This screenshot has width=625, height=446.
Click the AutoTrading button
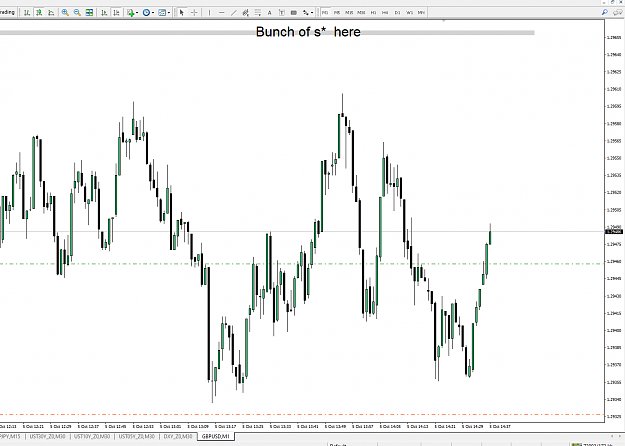click(x=8, y=12)
